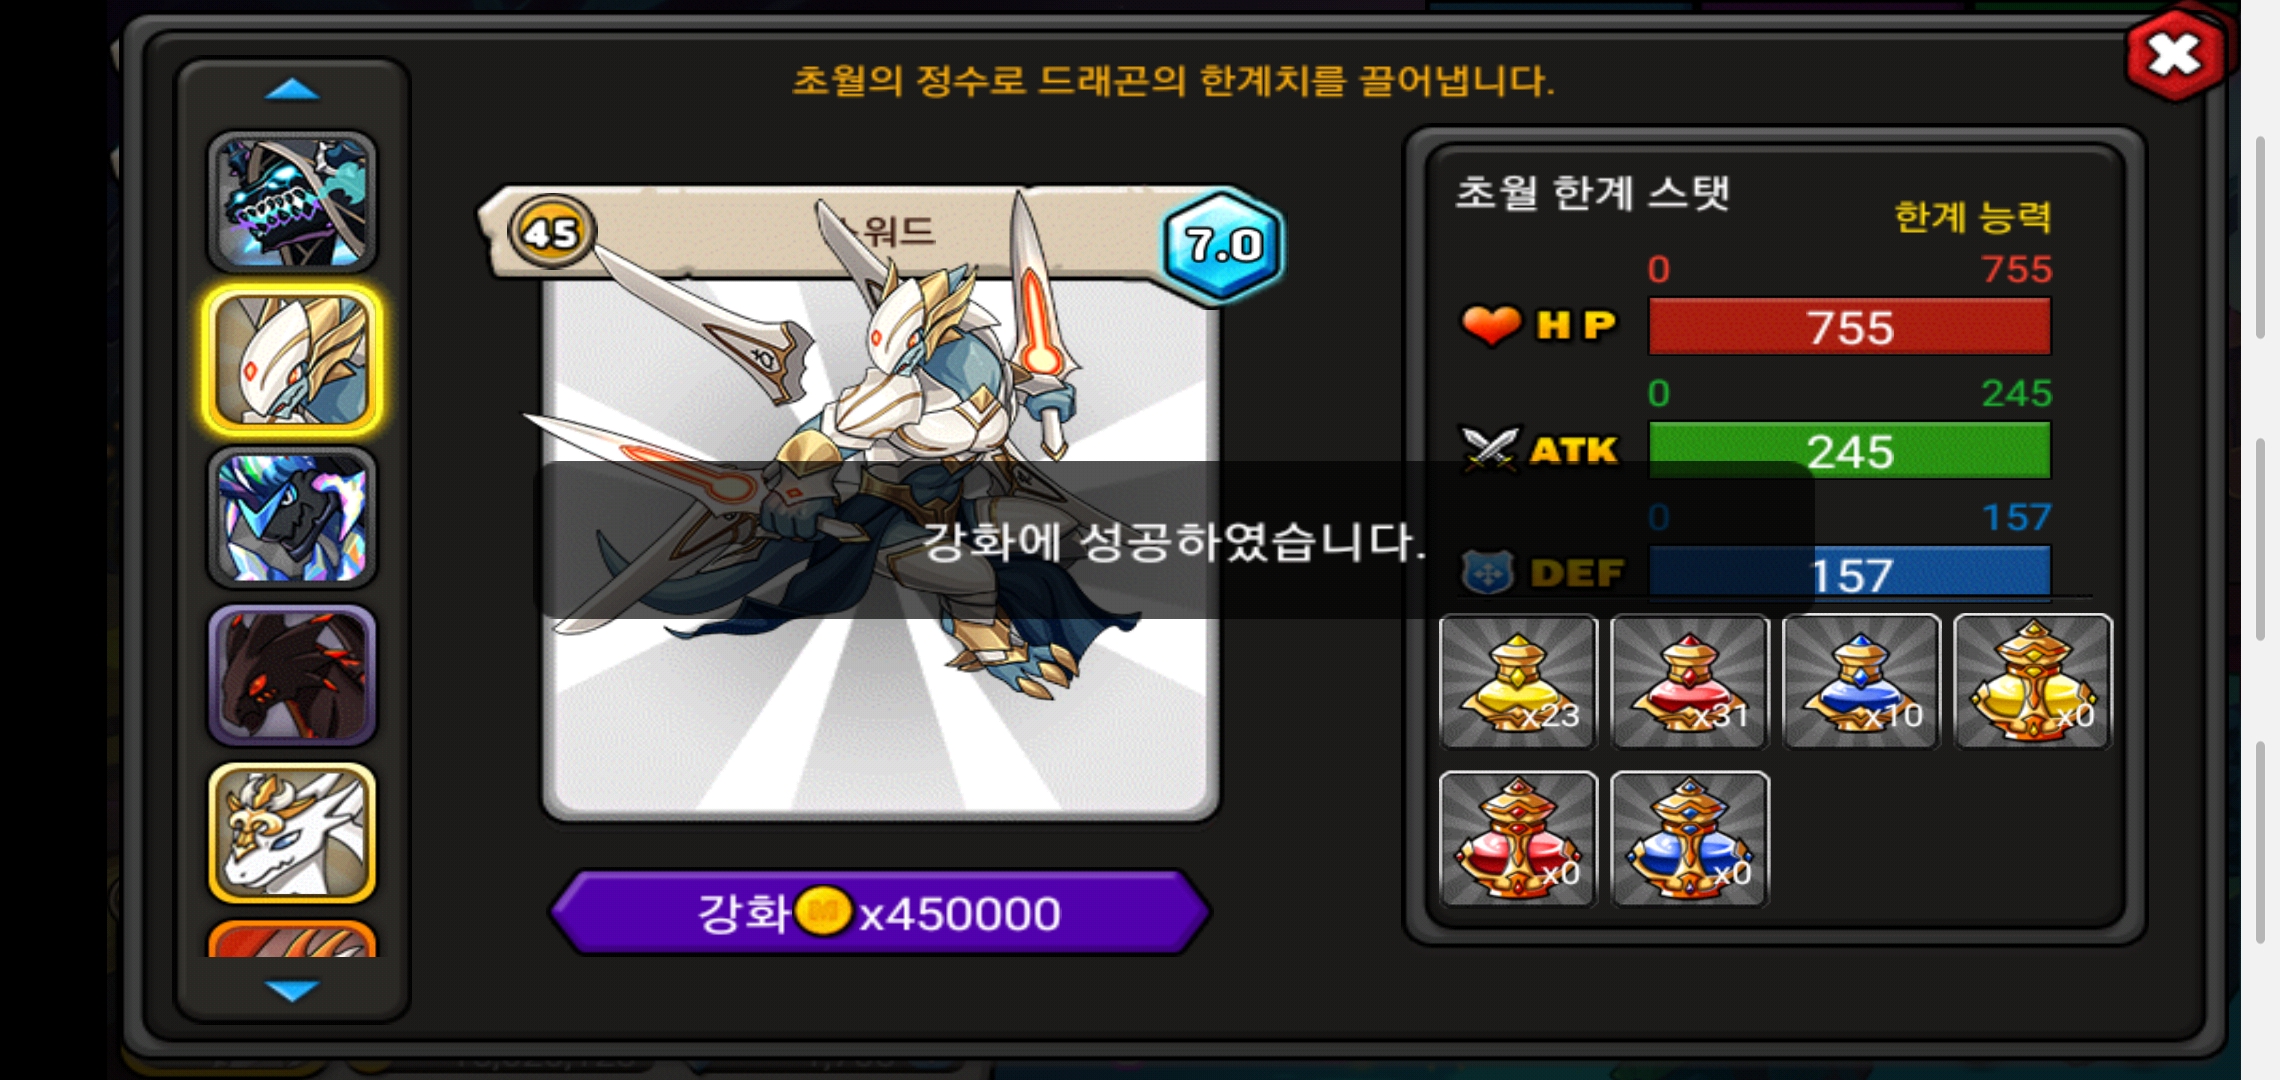2280x1080 pixels.
Task: Move up the dragon list with the arrow
Action: click(292, 91)
